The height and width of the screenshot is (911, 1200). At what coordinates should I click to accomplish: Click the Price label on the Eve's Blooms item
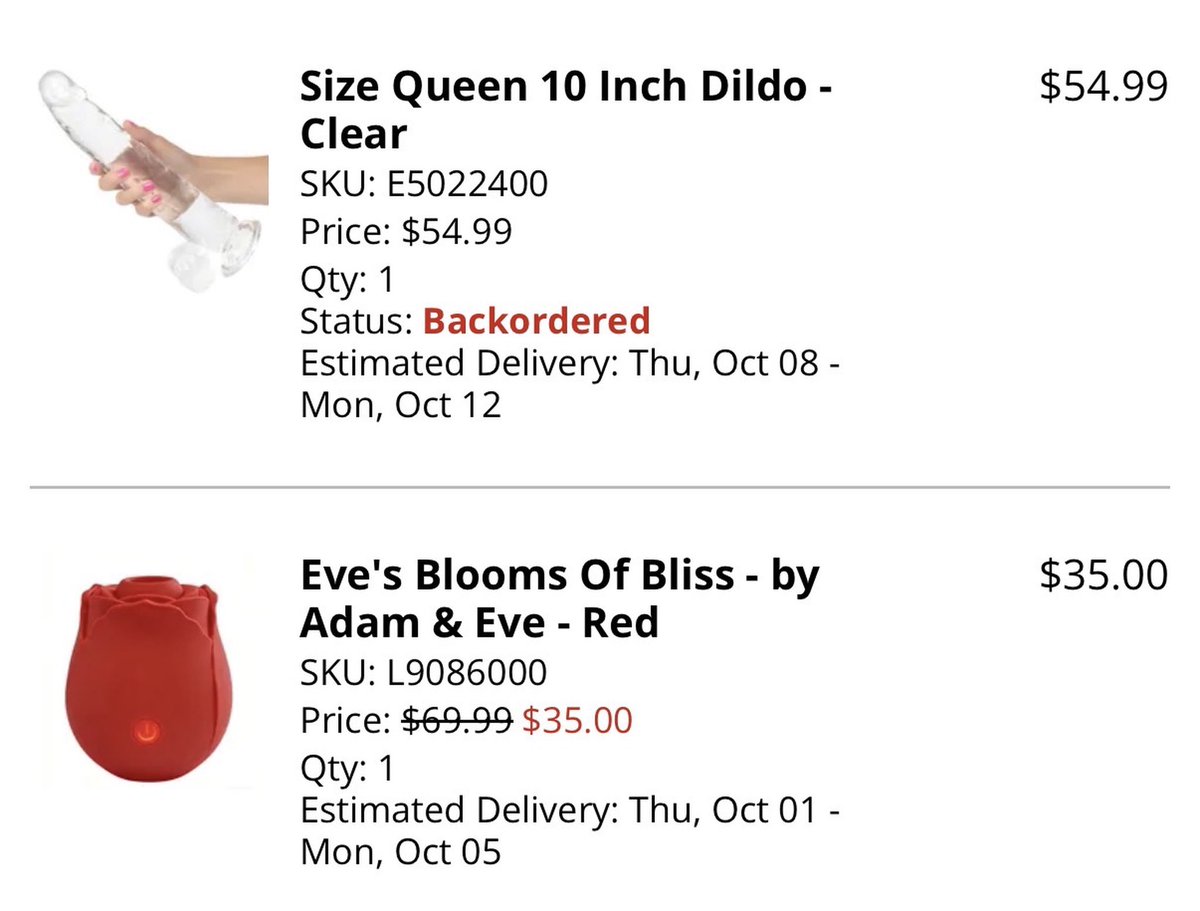[346, 720]
